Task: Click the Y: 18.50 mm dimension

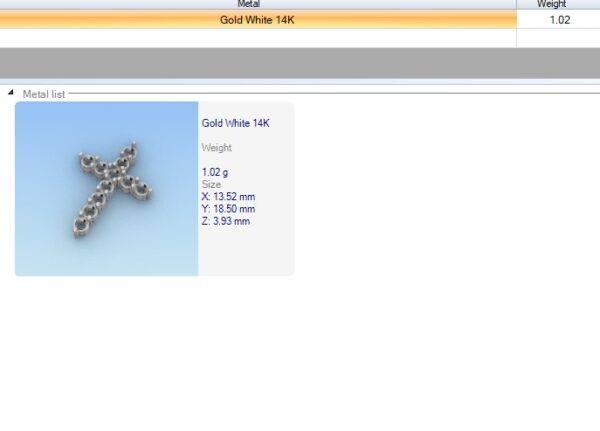Action: point(228,209)
